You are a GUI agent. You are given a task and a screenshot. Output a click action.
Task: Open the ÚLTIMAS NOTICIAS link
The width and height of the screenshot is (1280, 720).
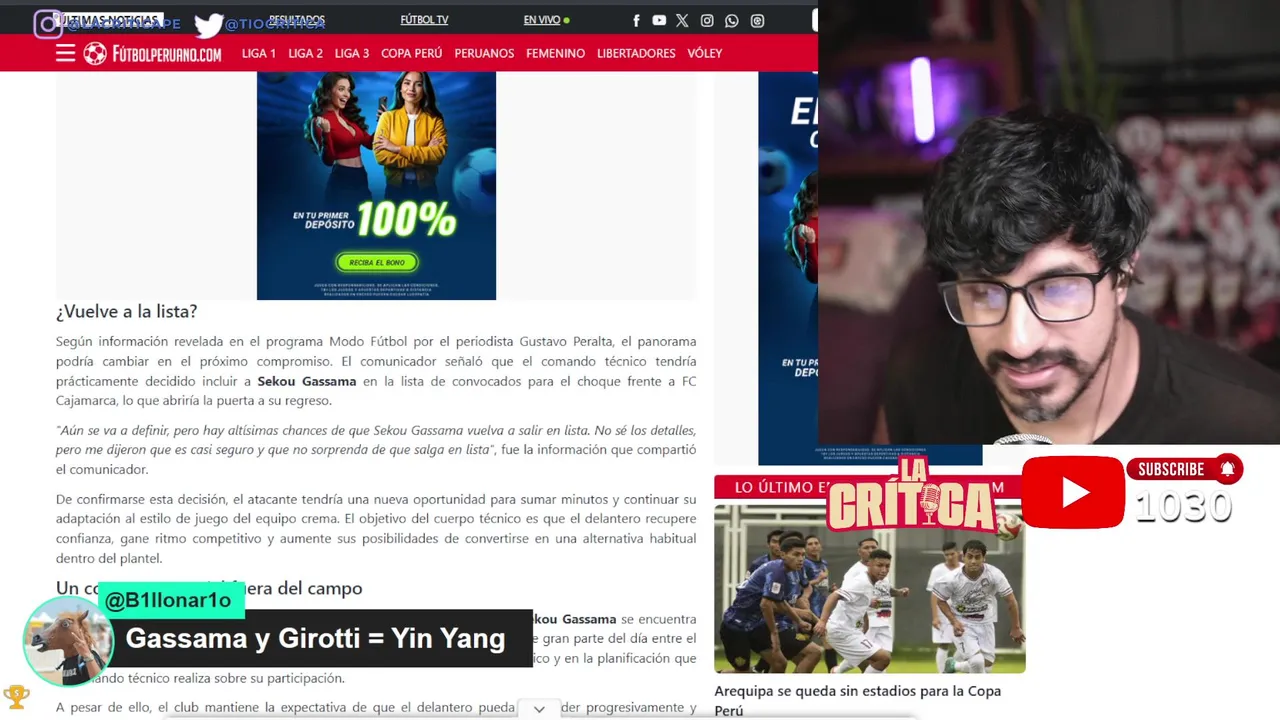pos(110,20)
